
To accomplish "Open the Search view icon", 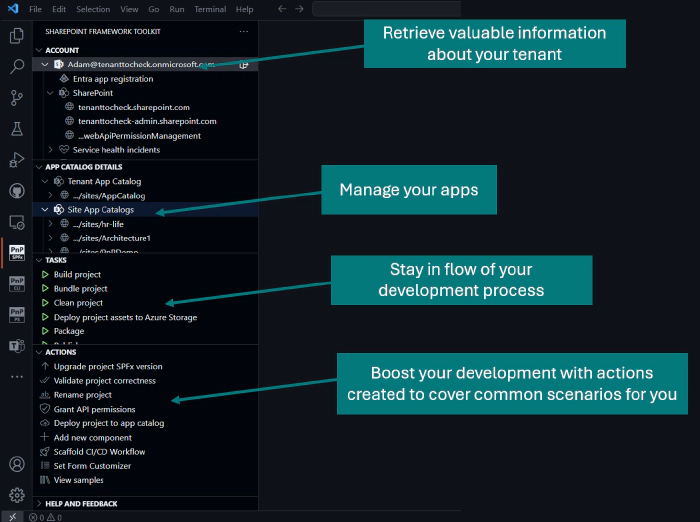I will (16, 67).
